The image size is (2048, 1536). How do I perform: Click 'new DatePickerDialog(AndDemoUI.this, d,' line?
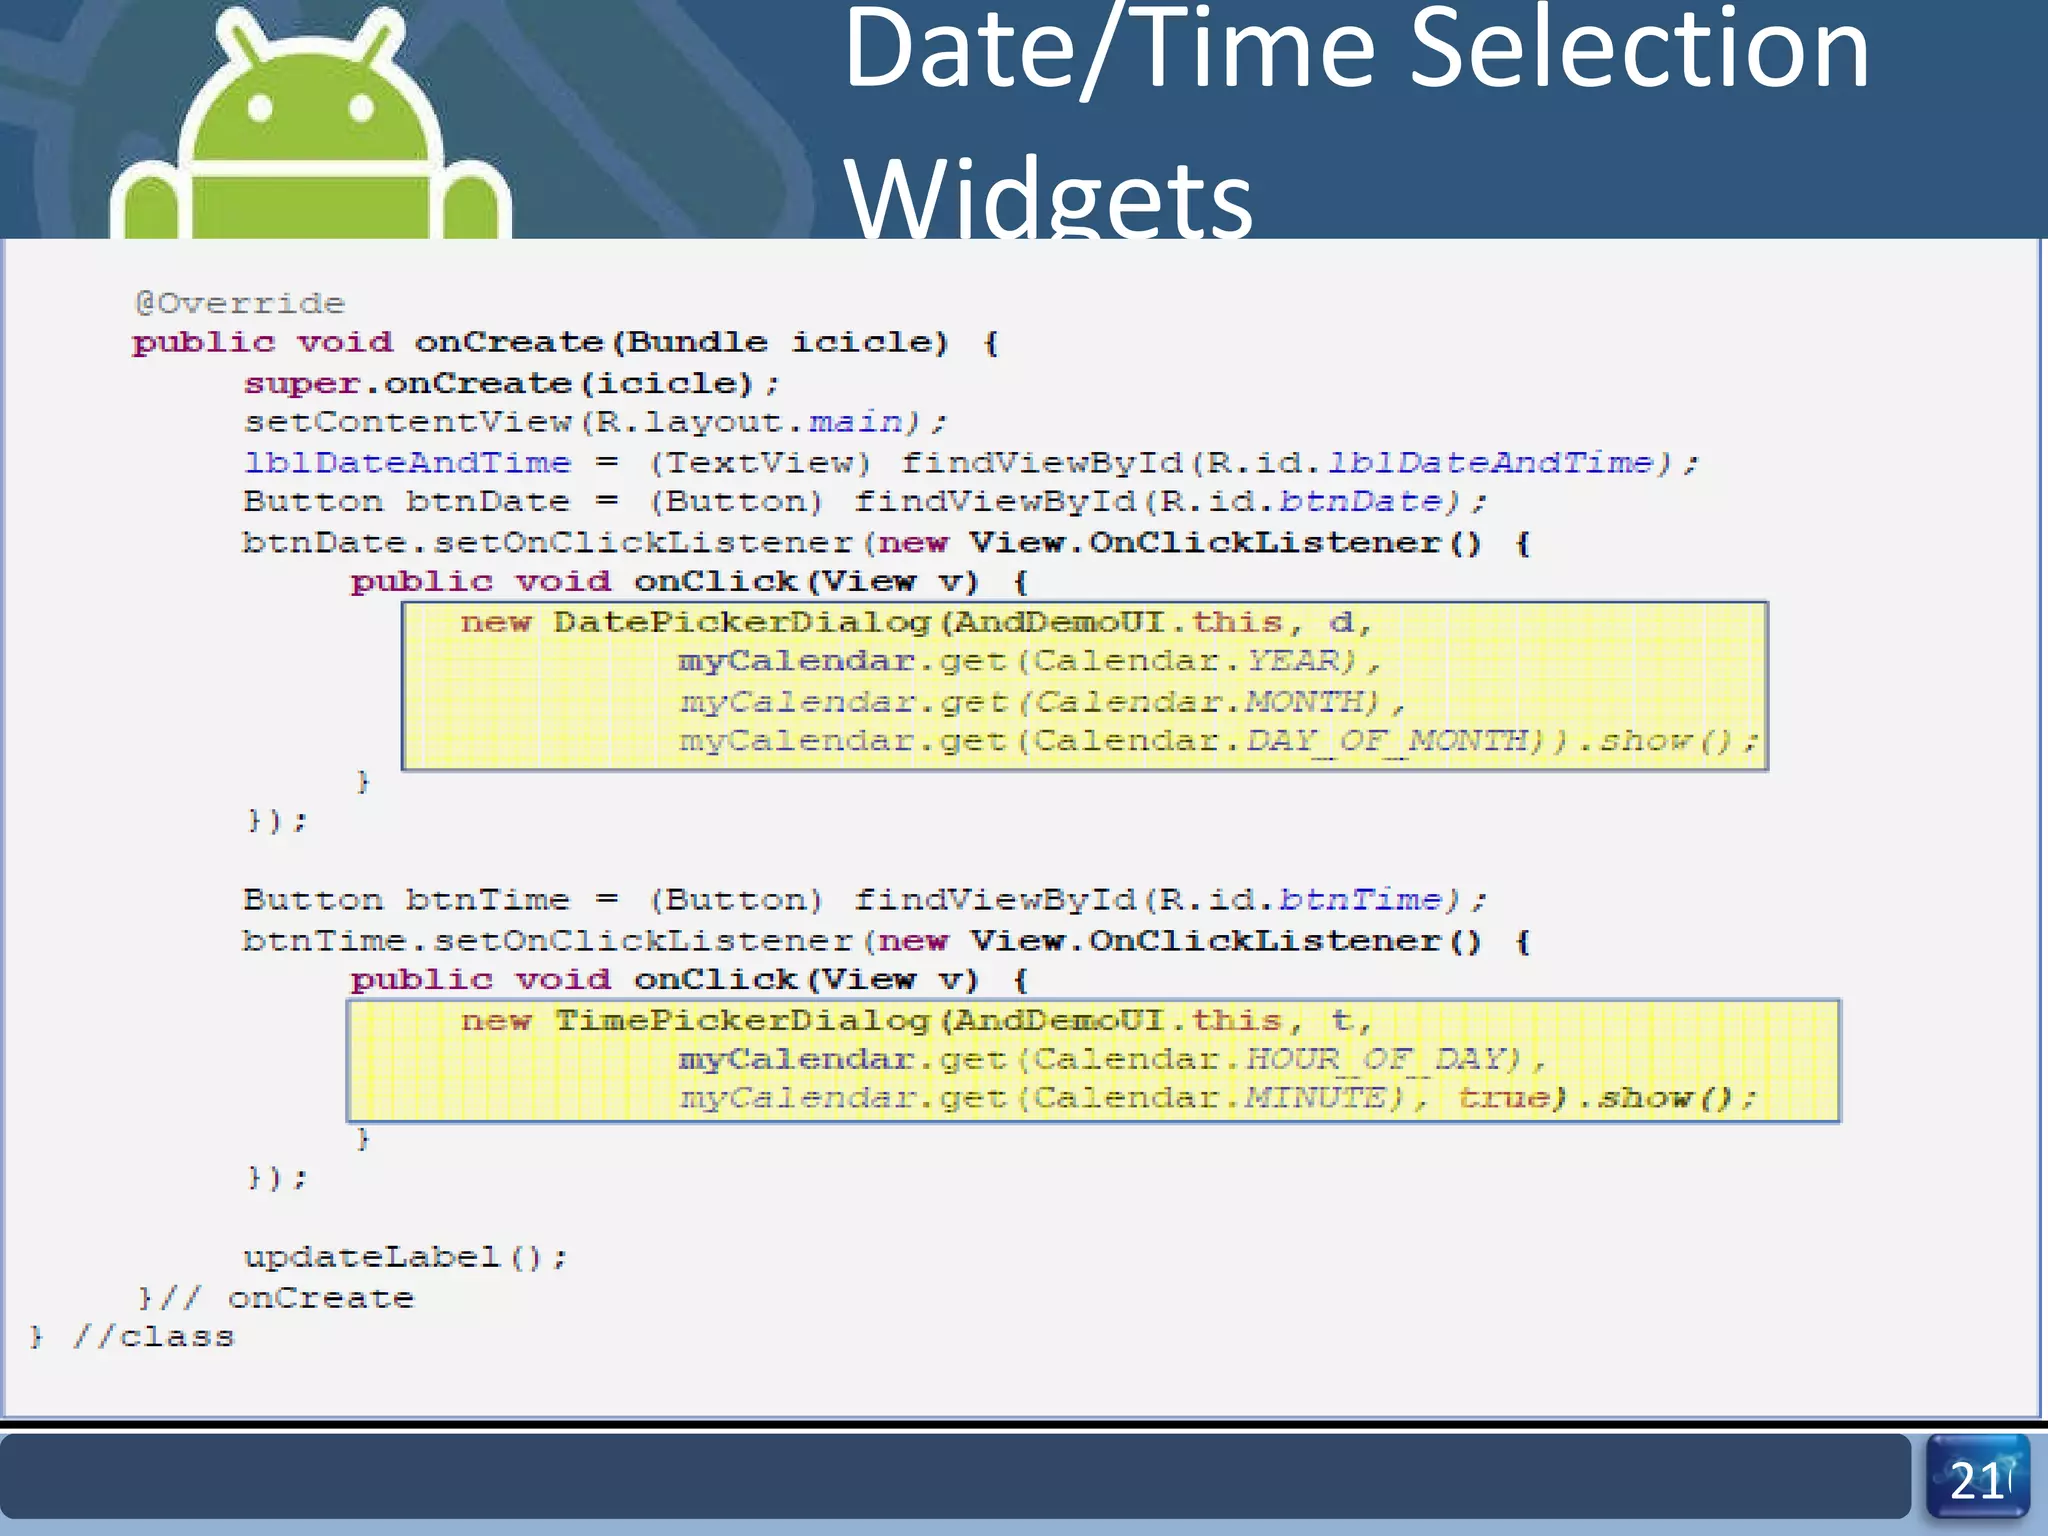[x=916, y=623]
